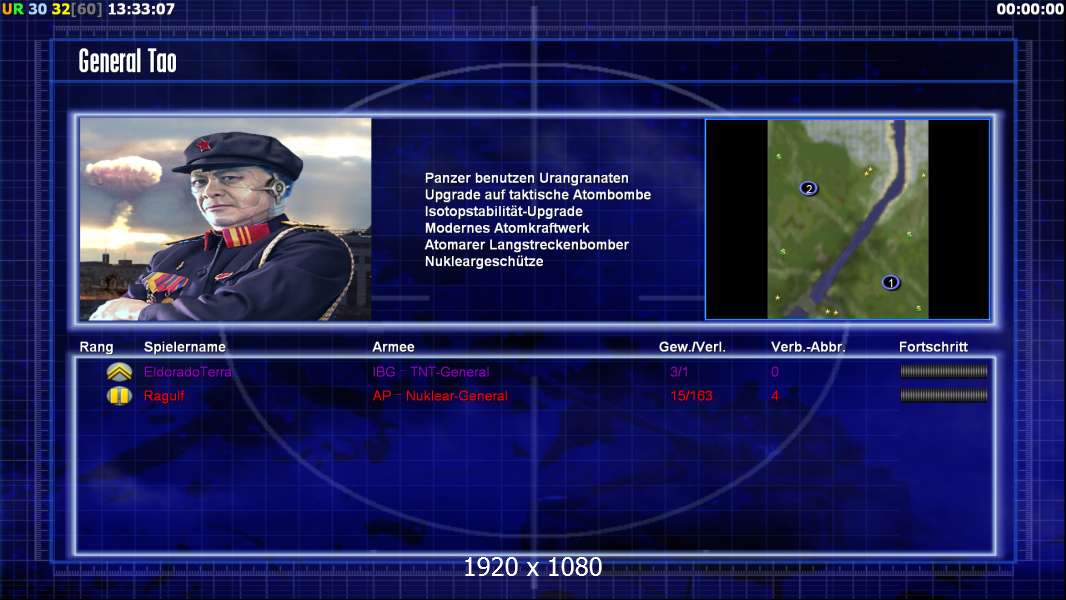This screenshot has width=1066, height=600.
Task: Click the win/loss value "15/163"
Action: 691,396
